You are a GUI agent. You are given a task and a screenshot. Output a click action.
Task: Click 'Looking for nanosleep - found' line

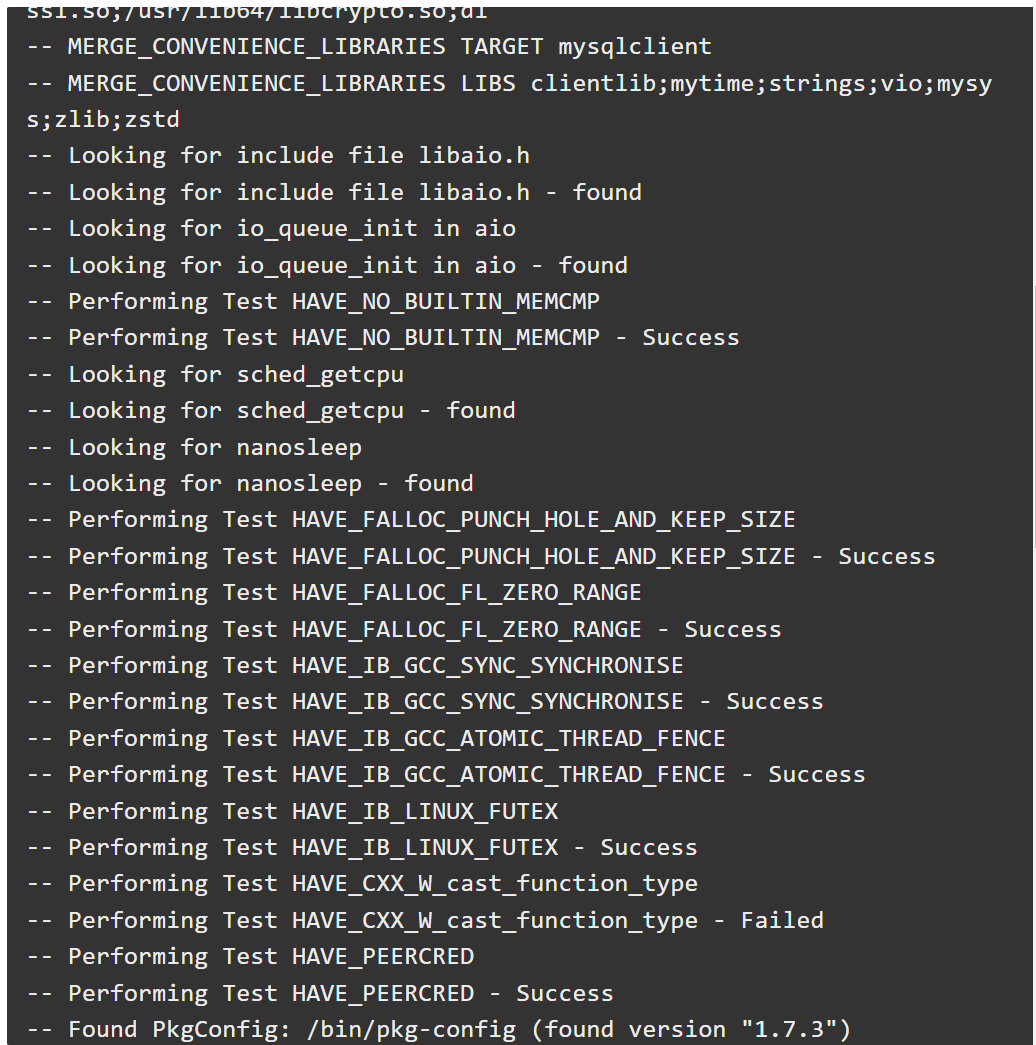250,483
